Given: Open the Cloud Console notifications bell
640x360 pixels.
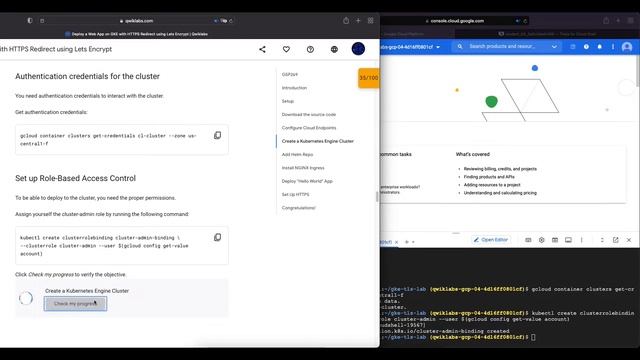Looking at the screenshot, I should pos(600,47).
